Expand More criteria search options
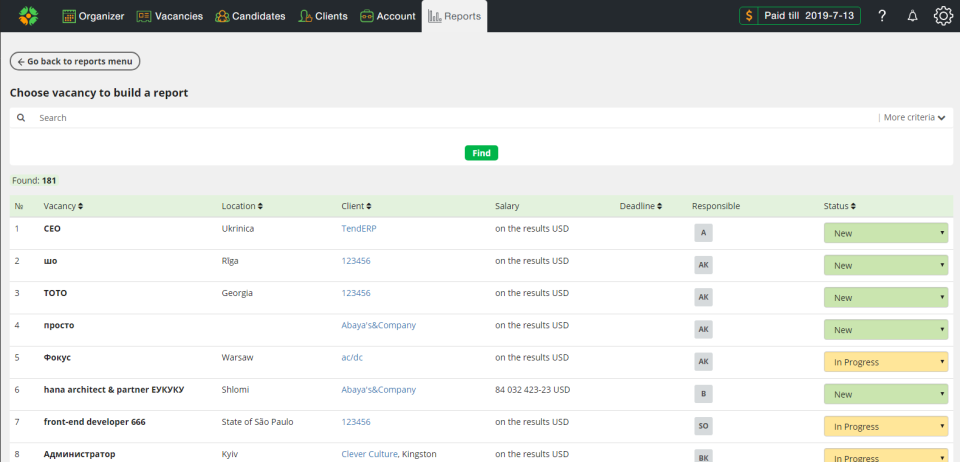The height and width of the screenshot is (462, 960). [915, 117]
